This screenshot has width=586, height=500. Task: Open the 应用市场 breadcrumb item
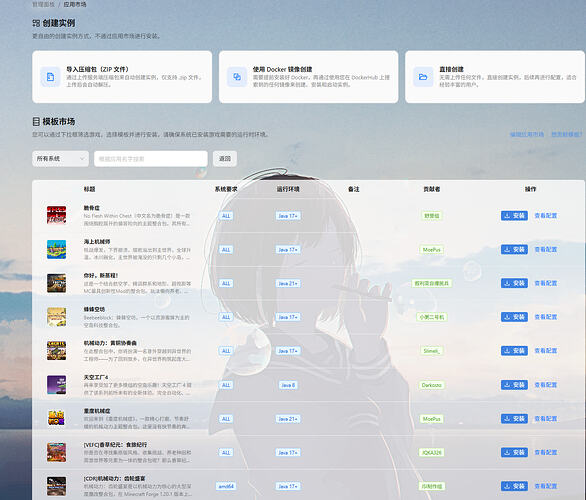pos(75,4)
